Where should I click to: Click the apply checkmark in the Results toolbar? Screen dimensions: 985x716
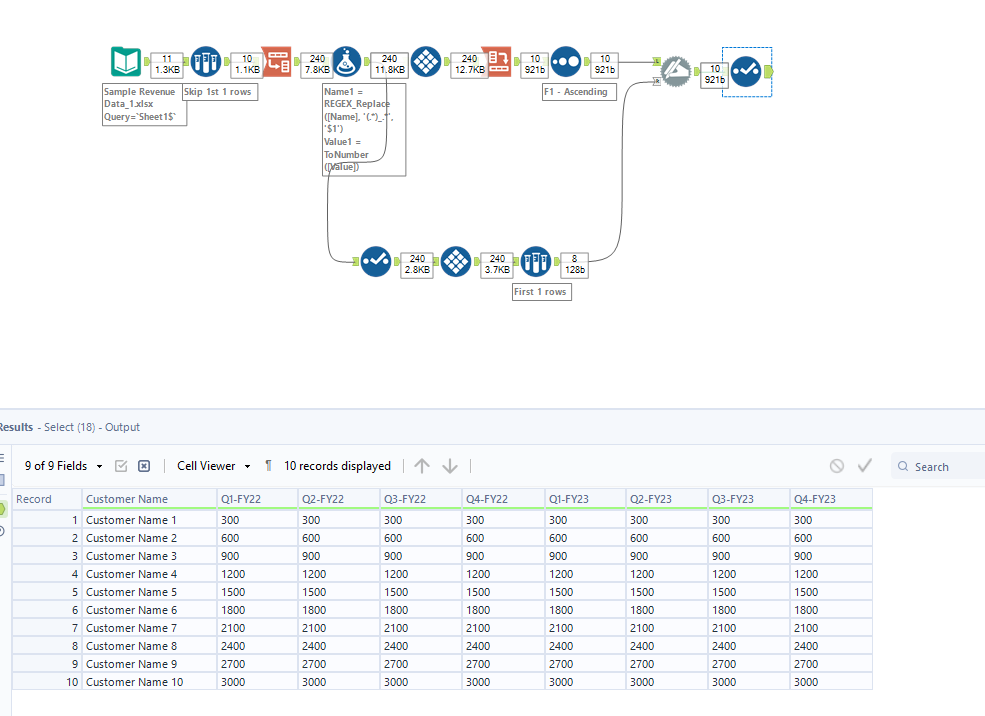click(x=866, y=466)
